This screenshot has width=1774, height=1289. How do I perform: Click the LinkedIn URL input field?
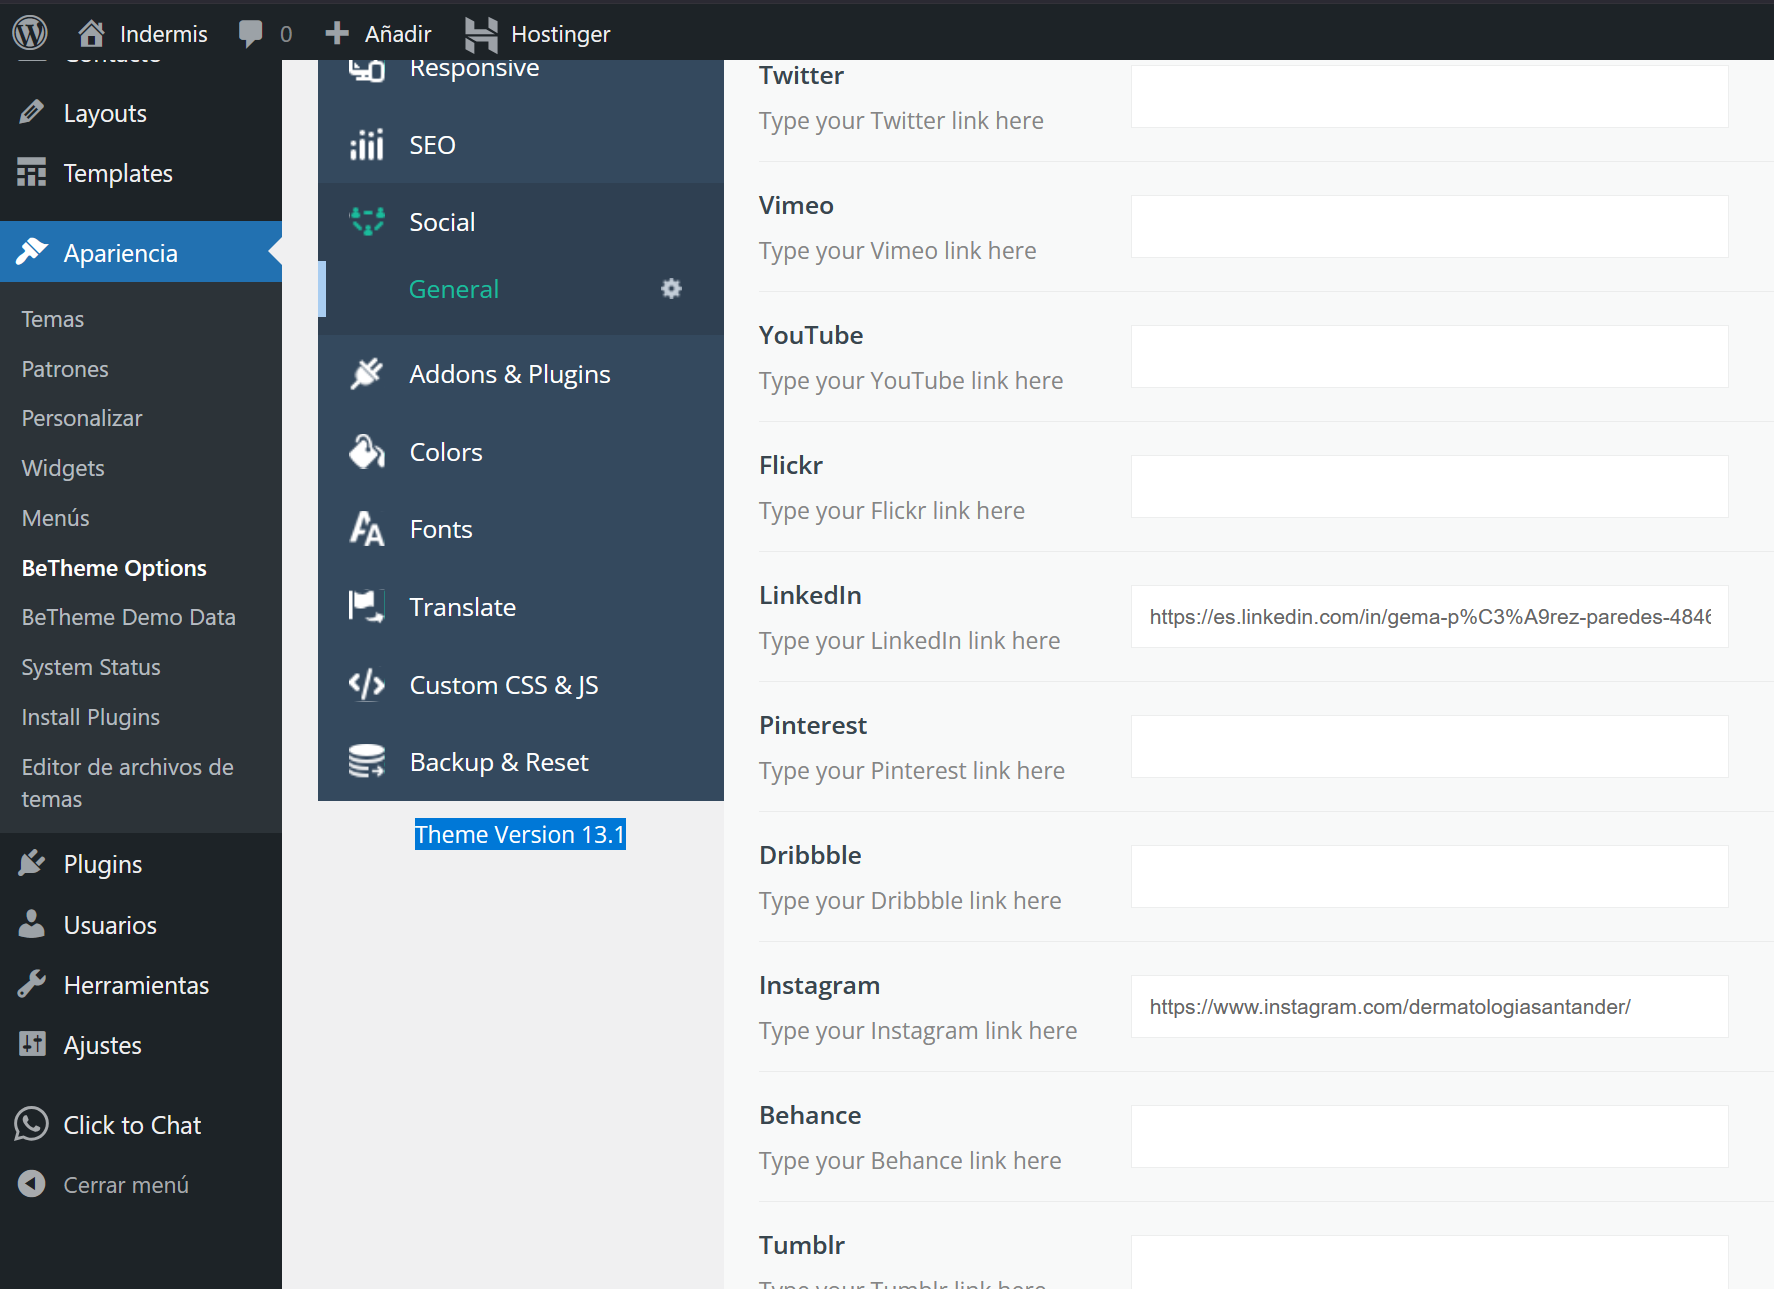point(1429,617)
